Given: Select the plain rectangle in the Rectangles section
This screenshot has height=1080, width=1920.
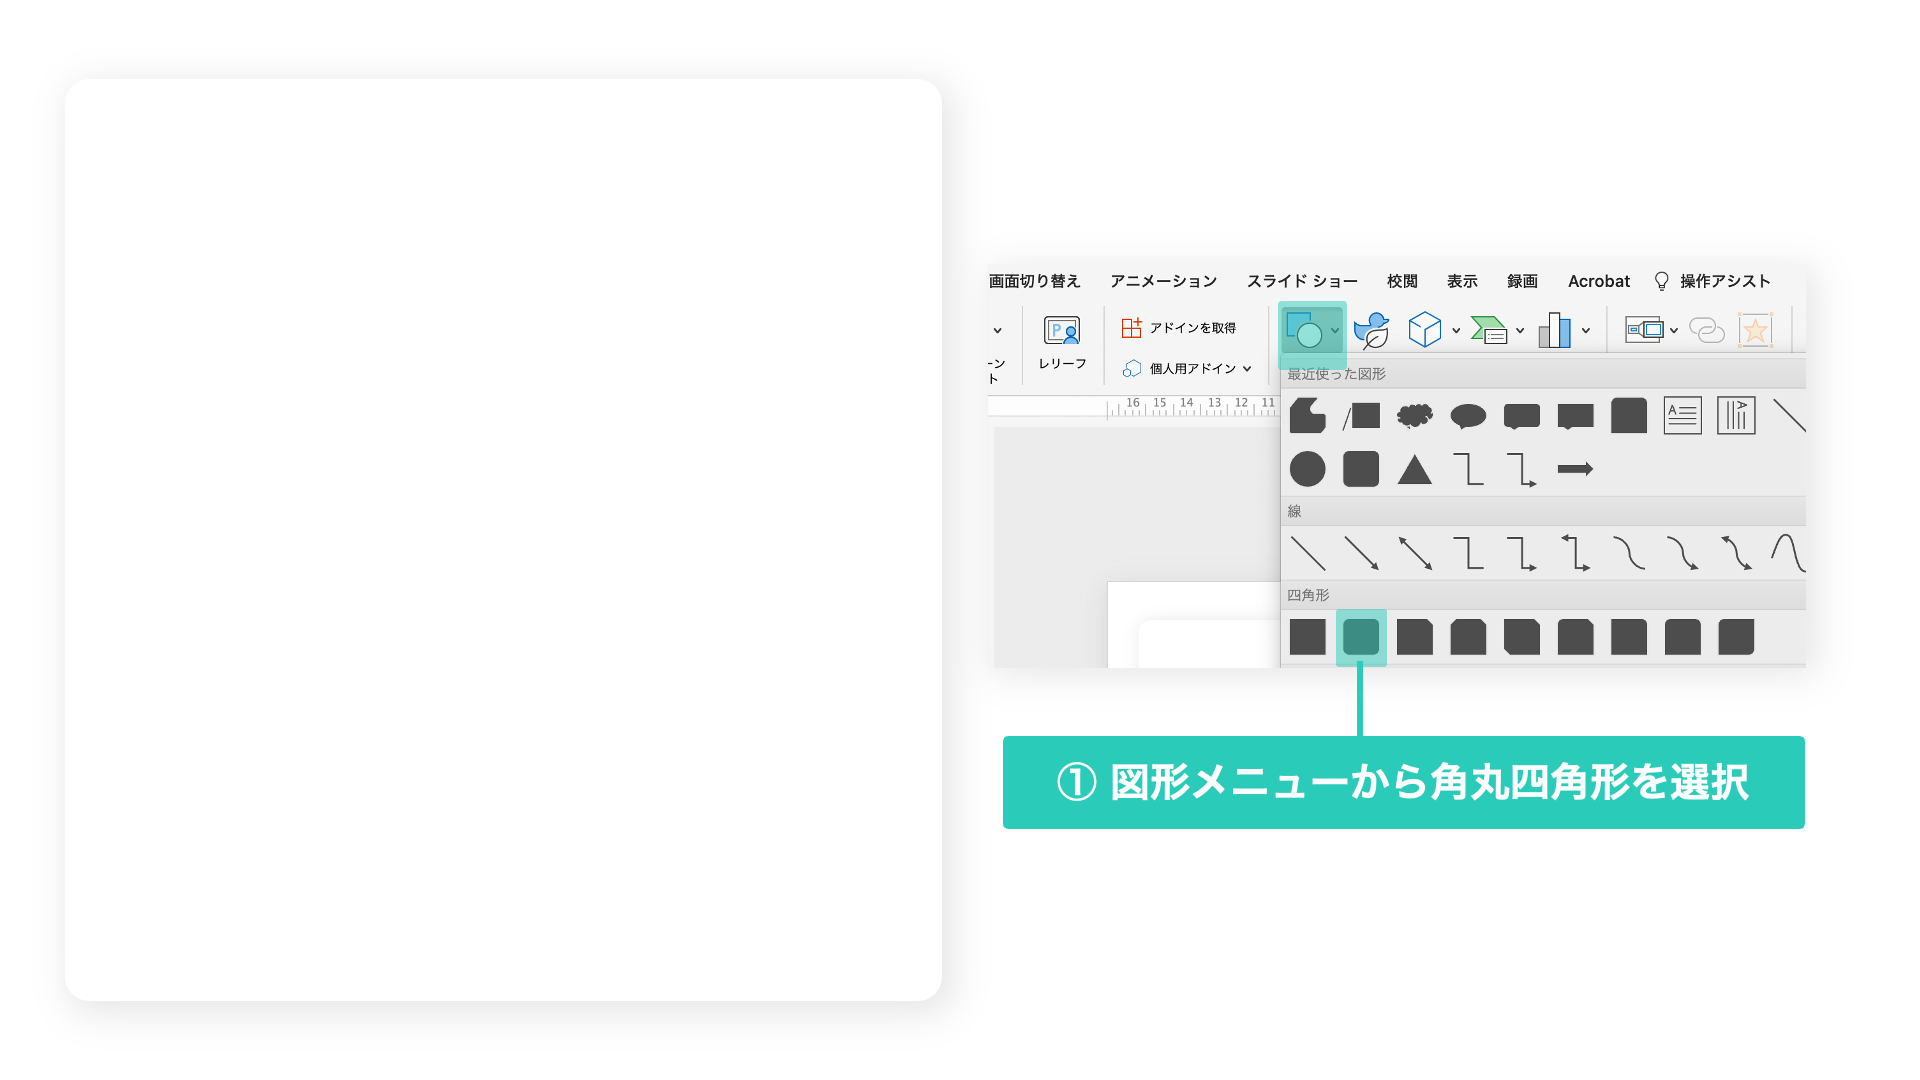Looking at the screenshot, I should pos(1307,637).
